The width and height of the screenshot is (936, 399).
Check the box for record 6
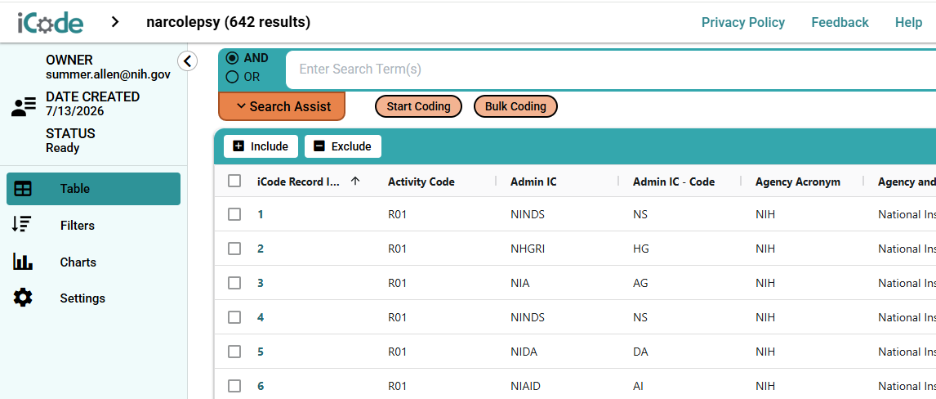pyautogui.click(x=235, y=386)
